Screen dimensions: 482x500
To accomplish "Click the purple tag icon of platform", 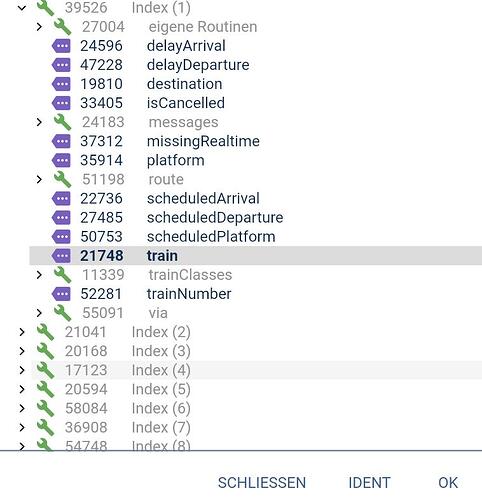I will tap(61, 160).
